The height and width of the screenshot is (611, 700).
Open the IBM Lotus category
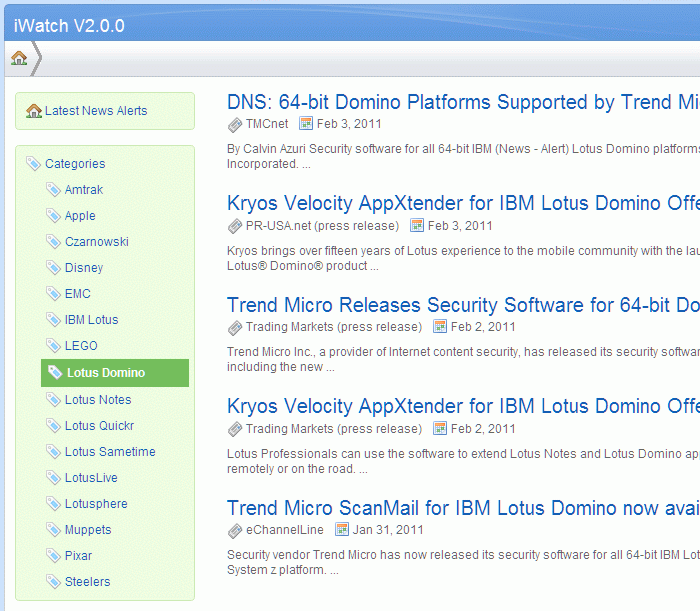(92, 320)
